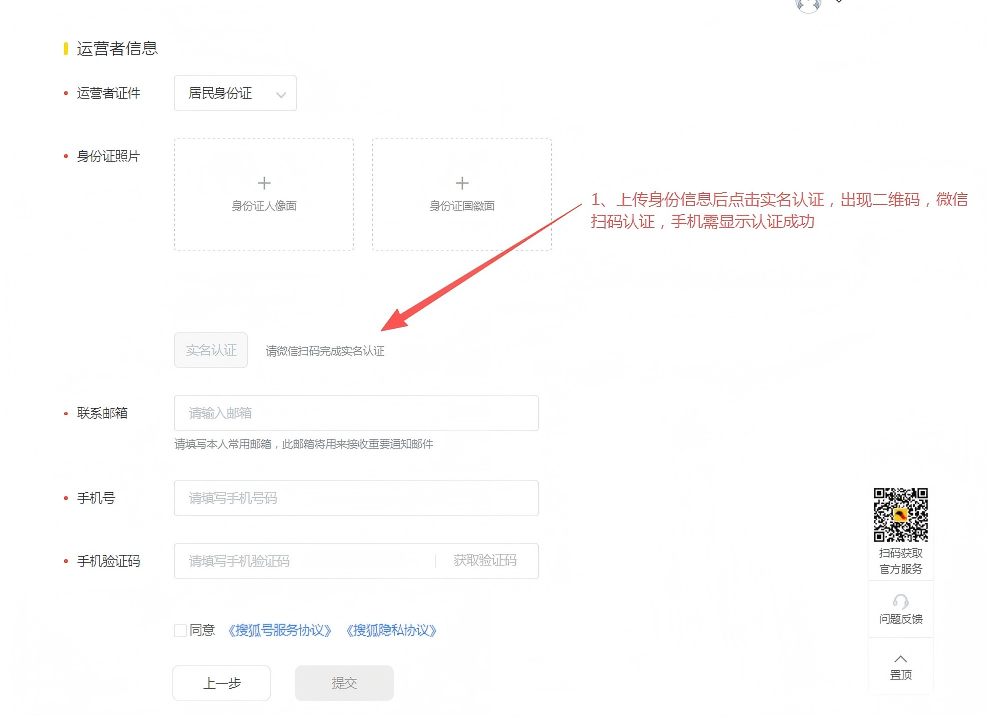This screenshot has height=717, width=987.
Task: Click the plus icon for 身份证人像面 upload
Action: click(264, 183)
